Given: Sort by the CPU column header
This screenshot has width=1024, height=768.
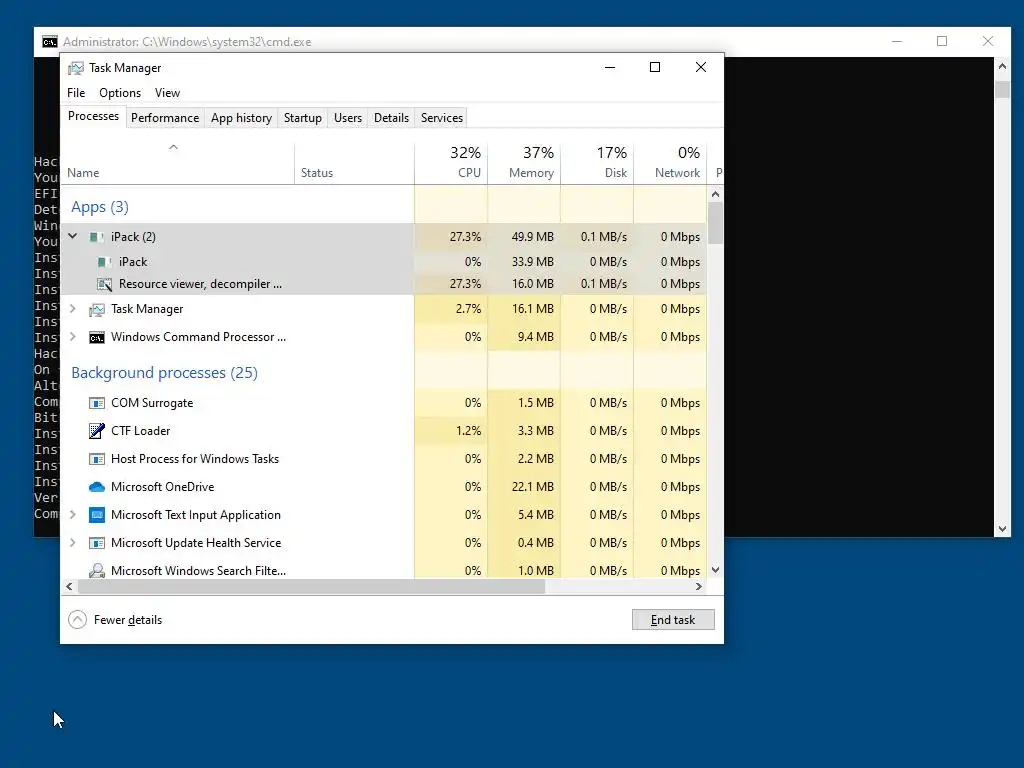Looking at the screenshot, I should [451, 162].
